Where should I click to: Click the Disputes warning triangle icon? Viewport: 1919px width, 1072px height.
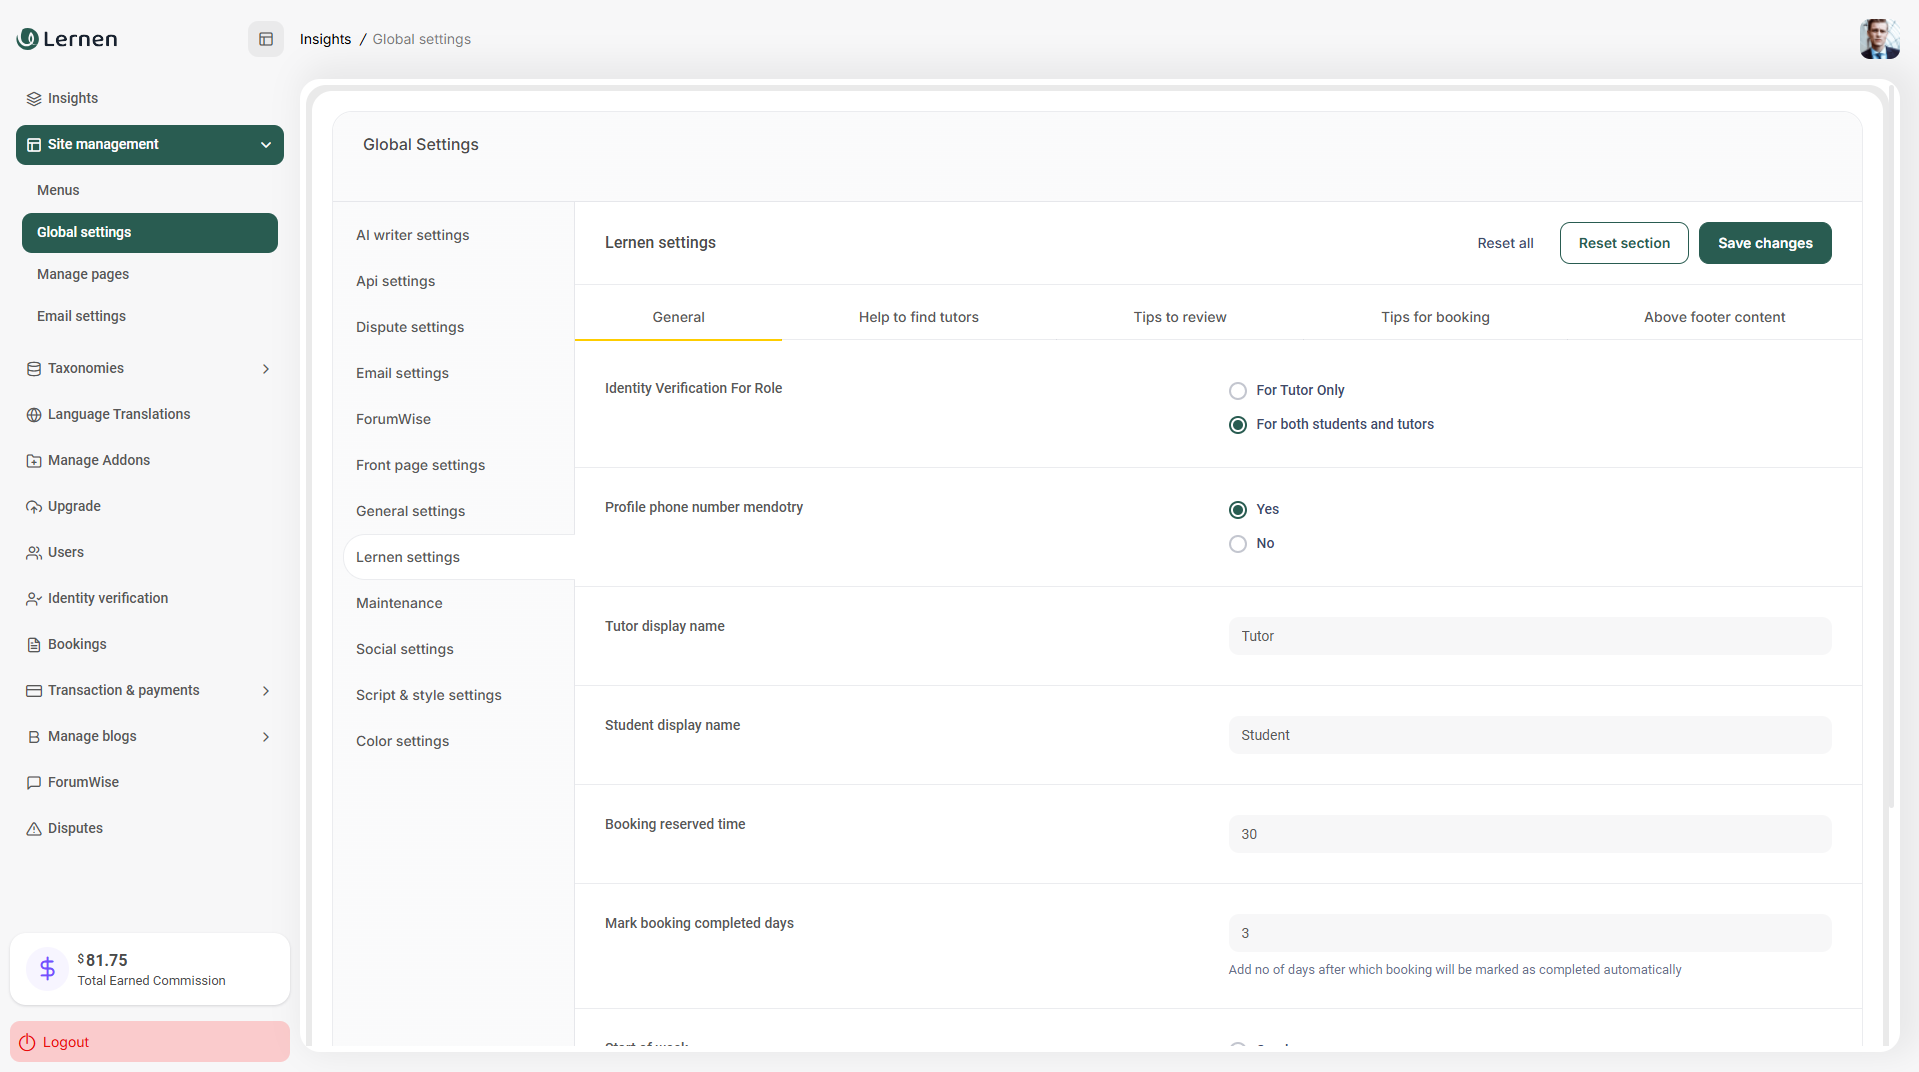pyautogui.click(x=34, y=829)
